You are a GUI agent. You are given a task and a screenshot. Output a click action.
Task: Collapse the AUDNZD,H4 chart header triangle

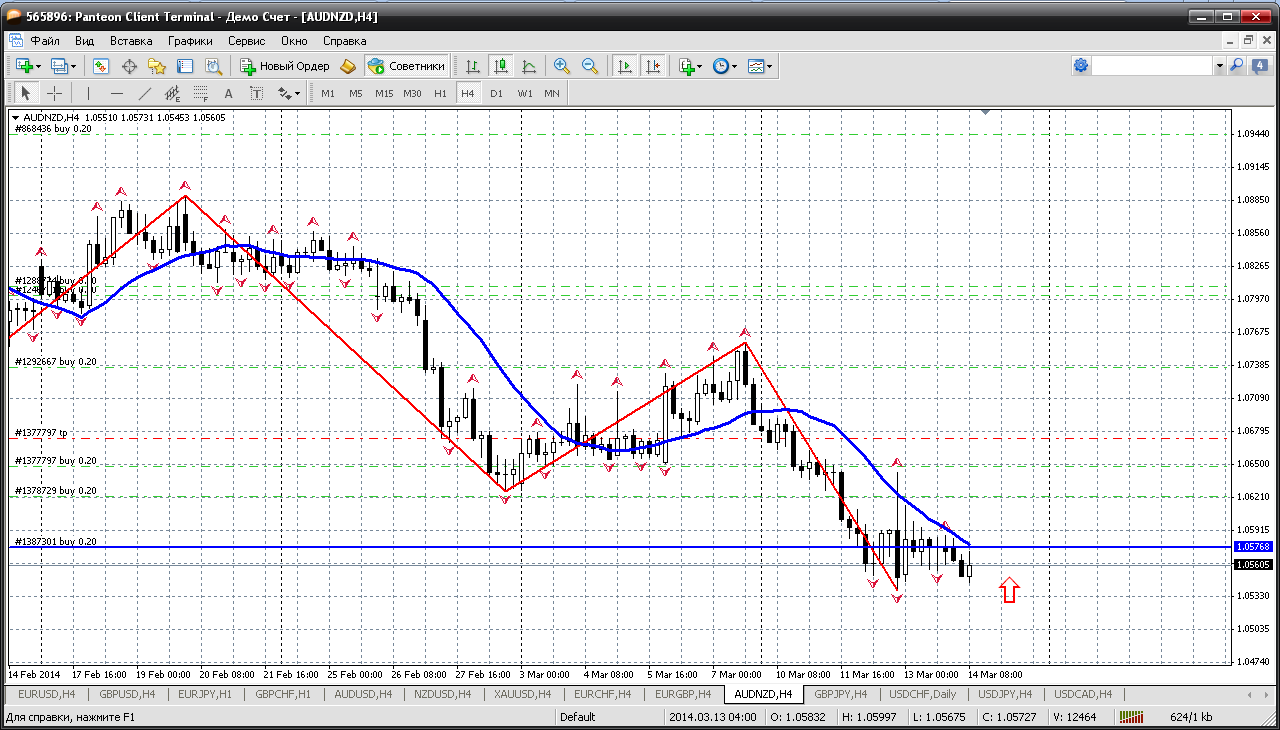pos(15,117)
